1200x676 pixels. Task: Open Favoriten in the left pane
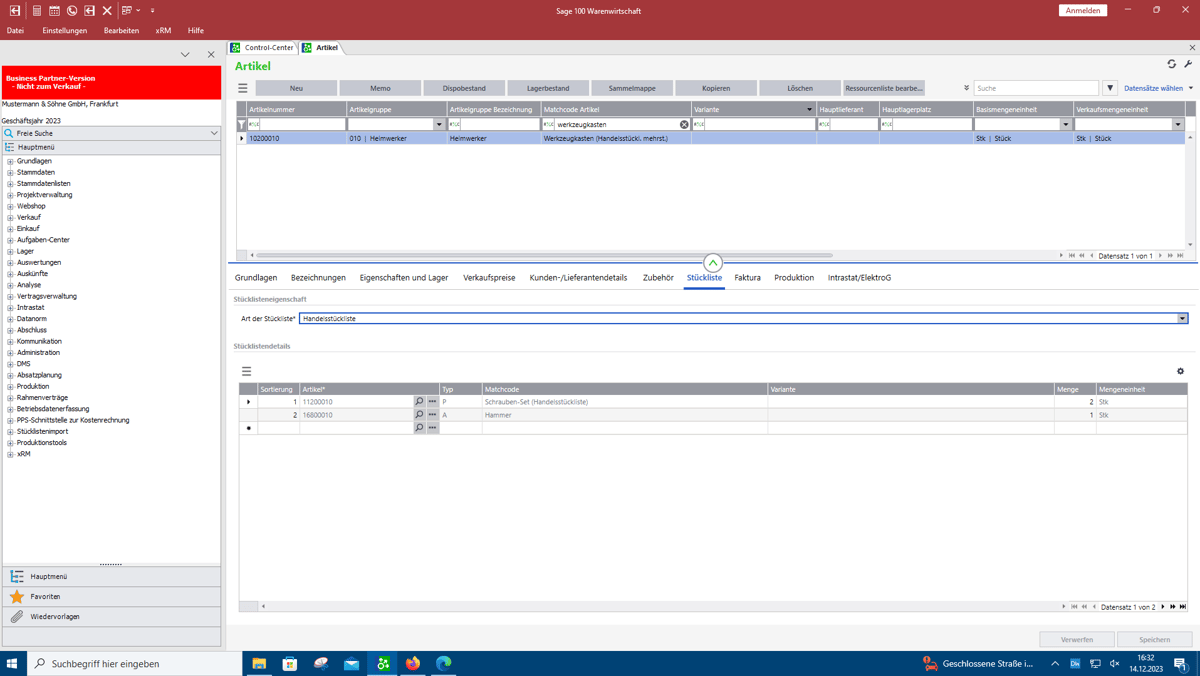click(111, 596)
